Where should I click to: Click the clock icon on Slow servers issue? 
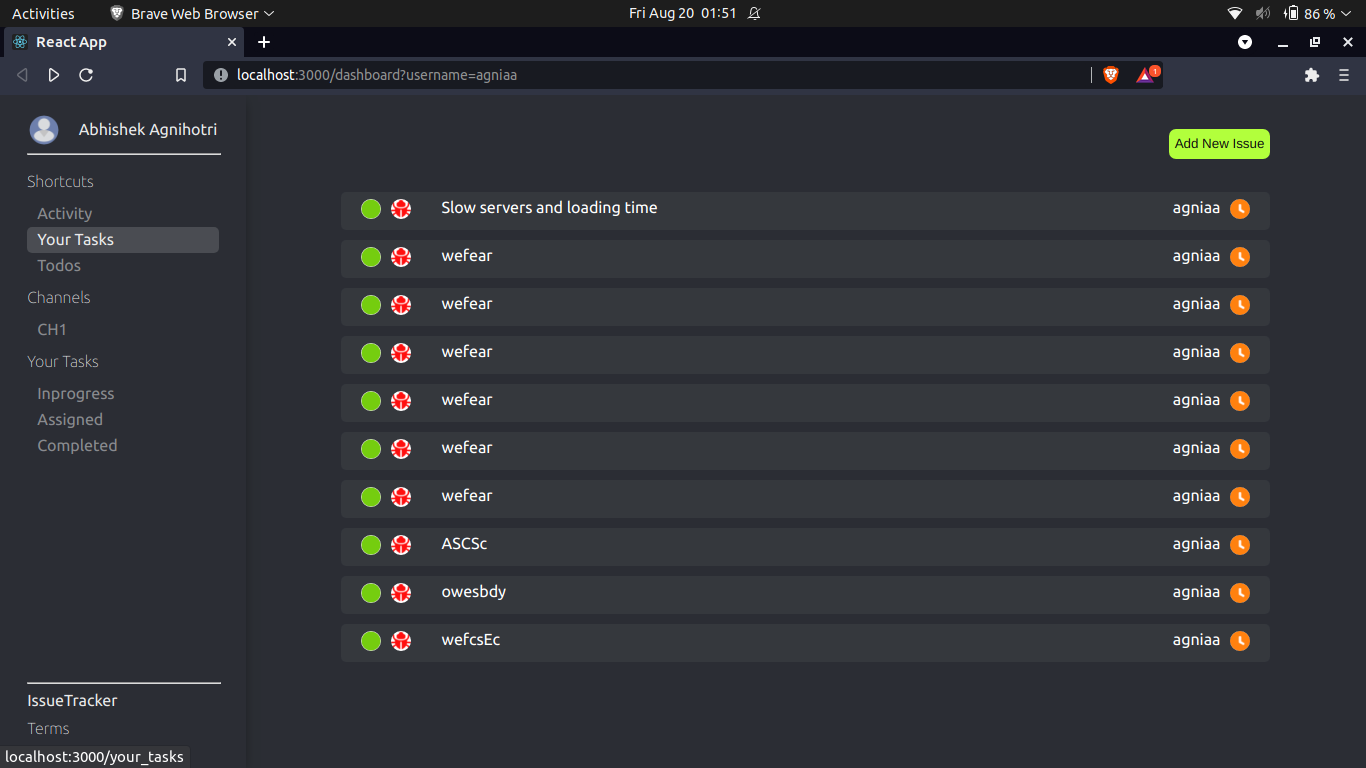coord(1239,209)
